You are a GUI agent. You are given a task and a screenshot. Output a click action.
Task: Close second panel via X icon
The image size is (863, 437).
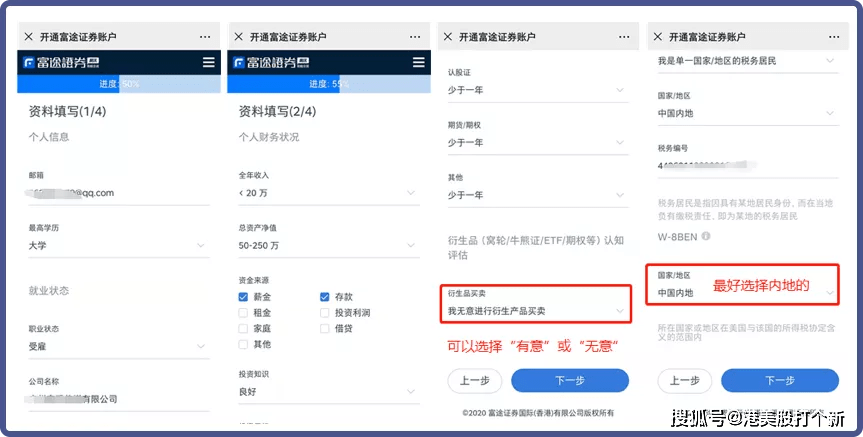pos(238,37)
